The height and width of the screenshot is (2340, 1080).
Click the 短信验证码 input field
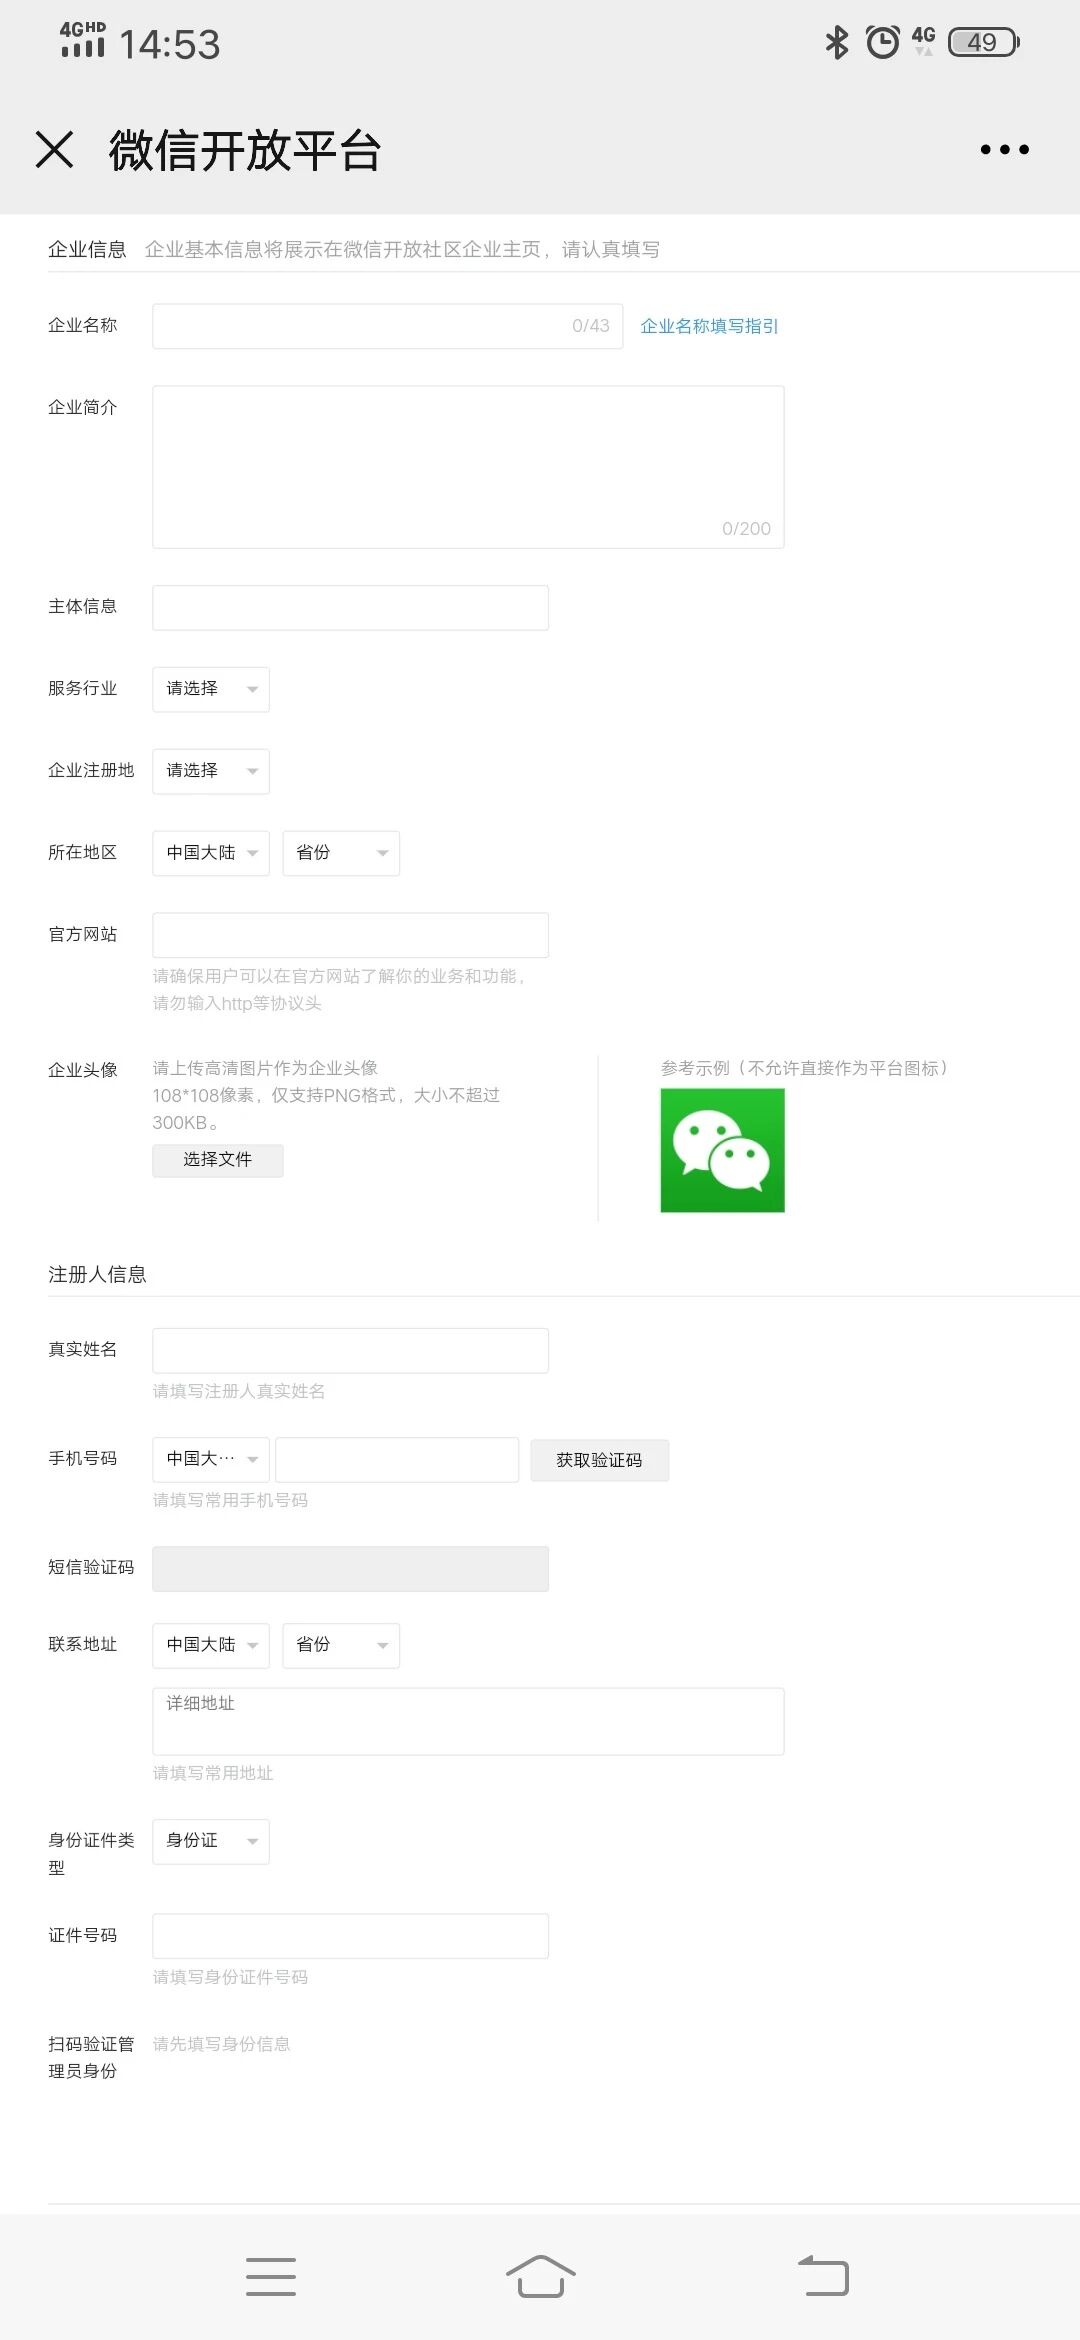350,1569
